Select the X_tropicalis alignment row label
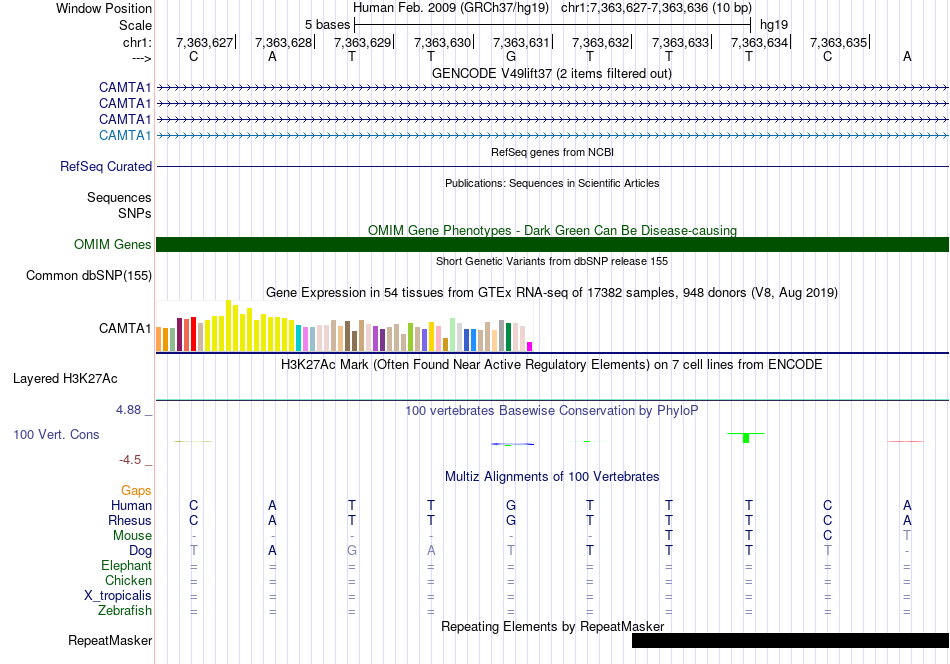Viewport: 950px width, 664px height. (x=118, y=596)
